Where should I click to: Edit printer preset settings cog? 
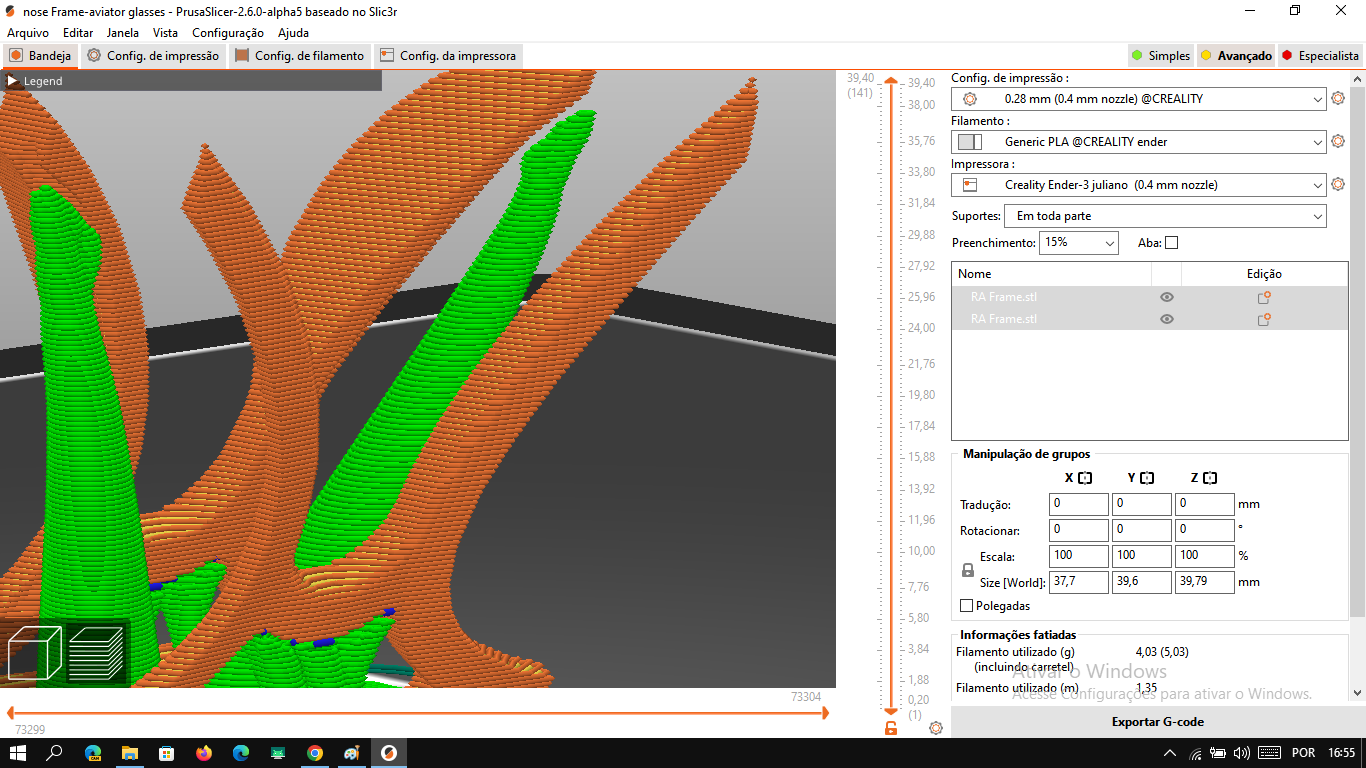(1338, 185)
